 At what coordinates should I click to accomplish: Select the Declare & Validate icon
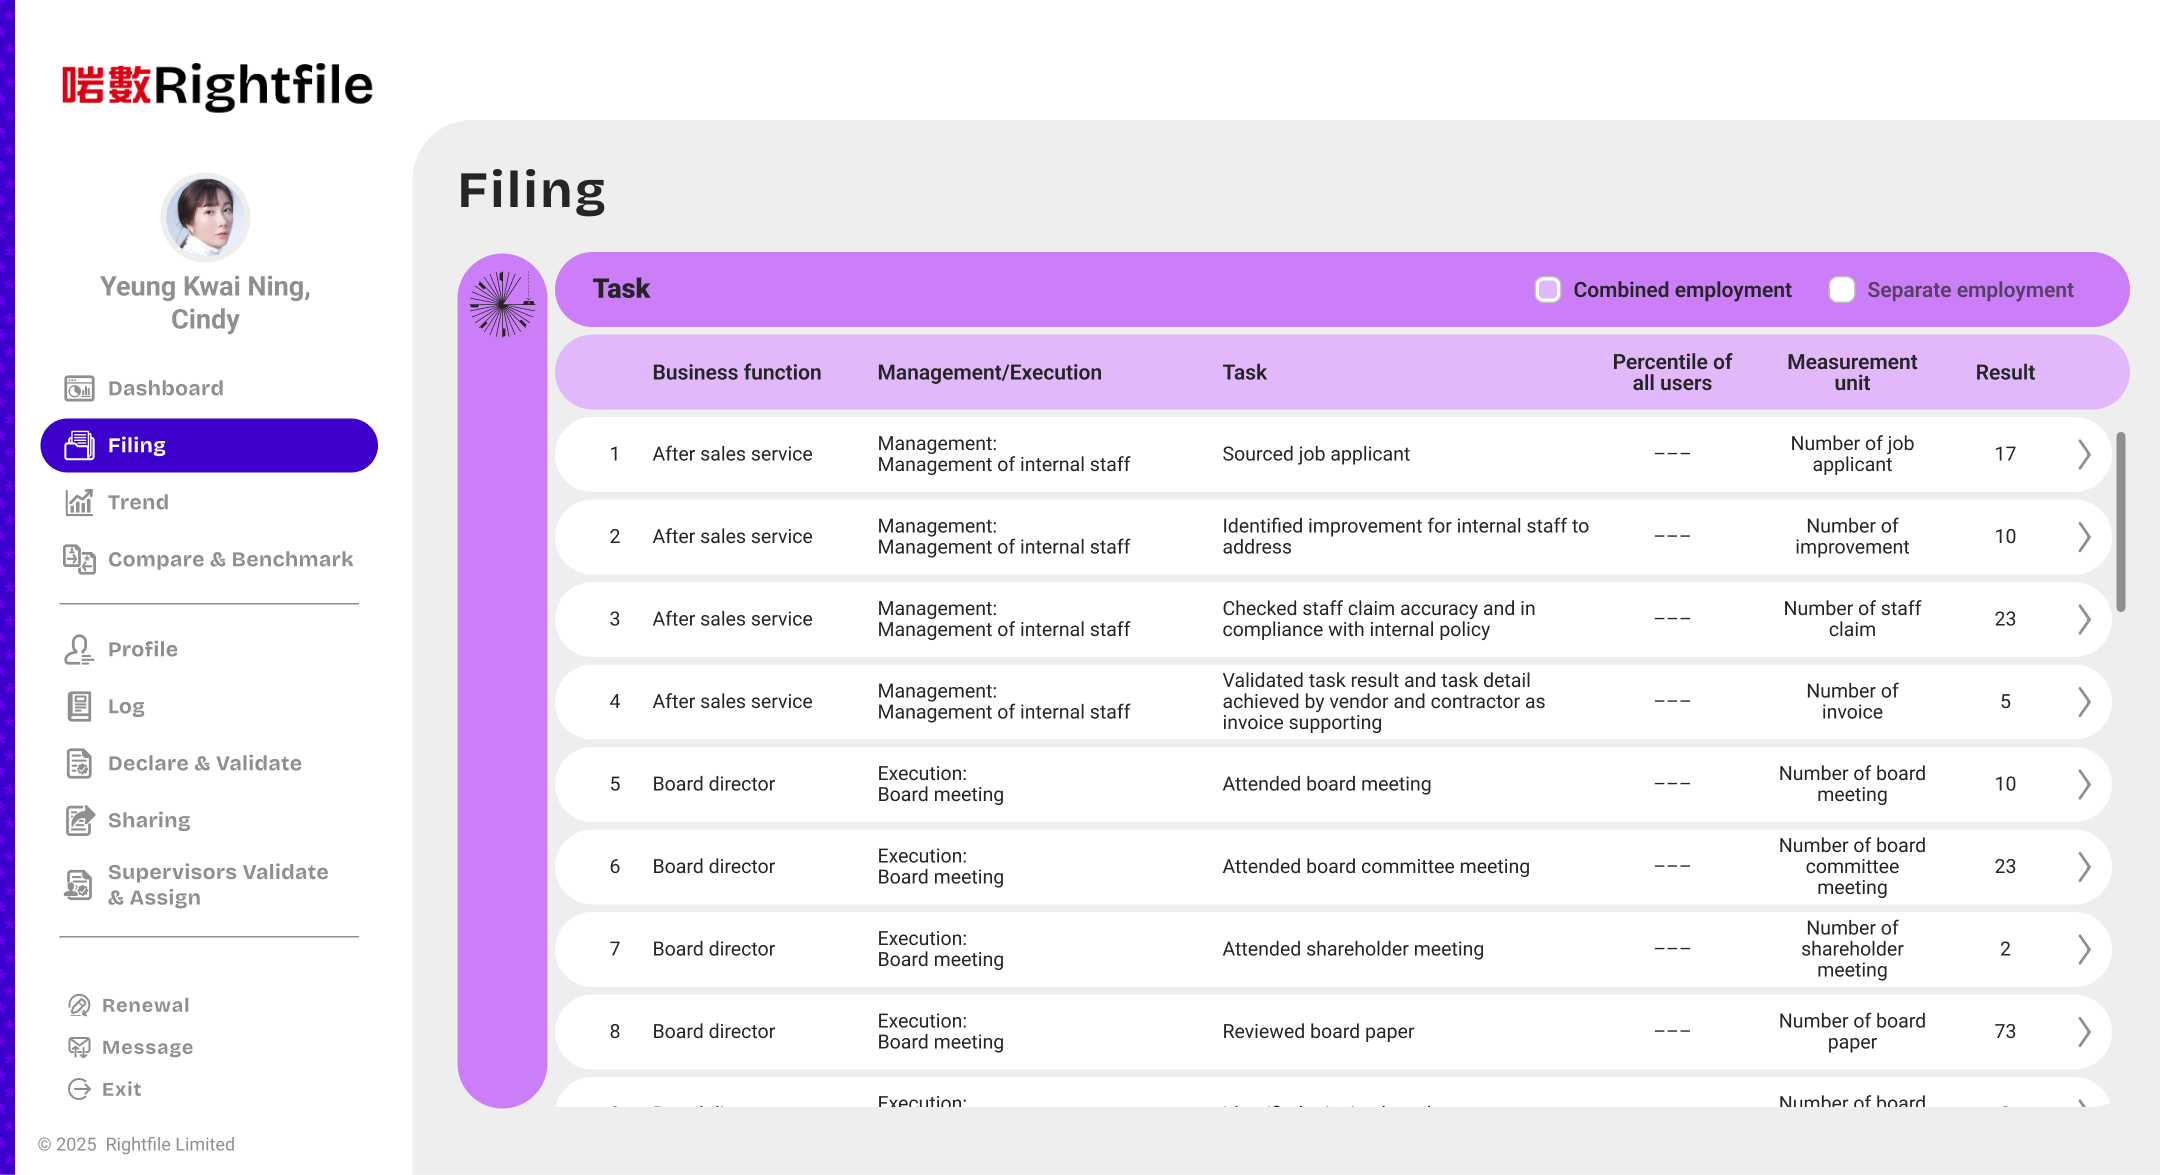(78, 763)
